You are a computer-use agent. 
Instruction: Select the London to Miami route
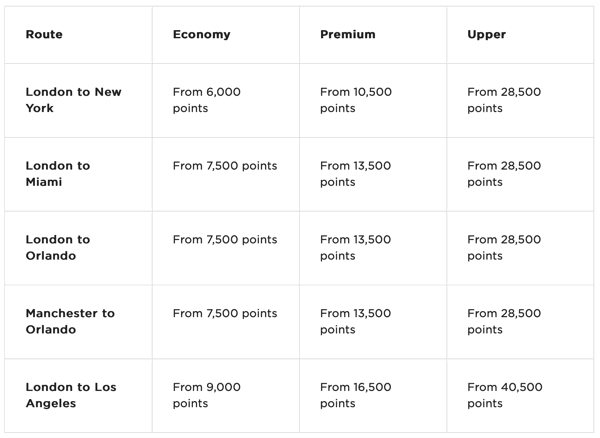[x=58, y=174]
